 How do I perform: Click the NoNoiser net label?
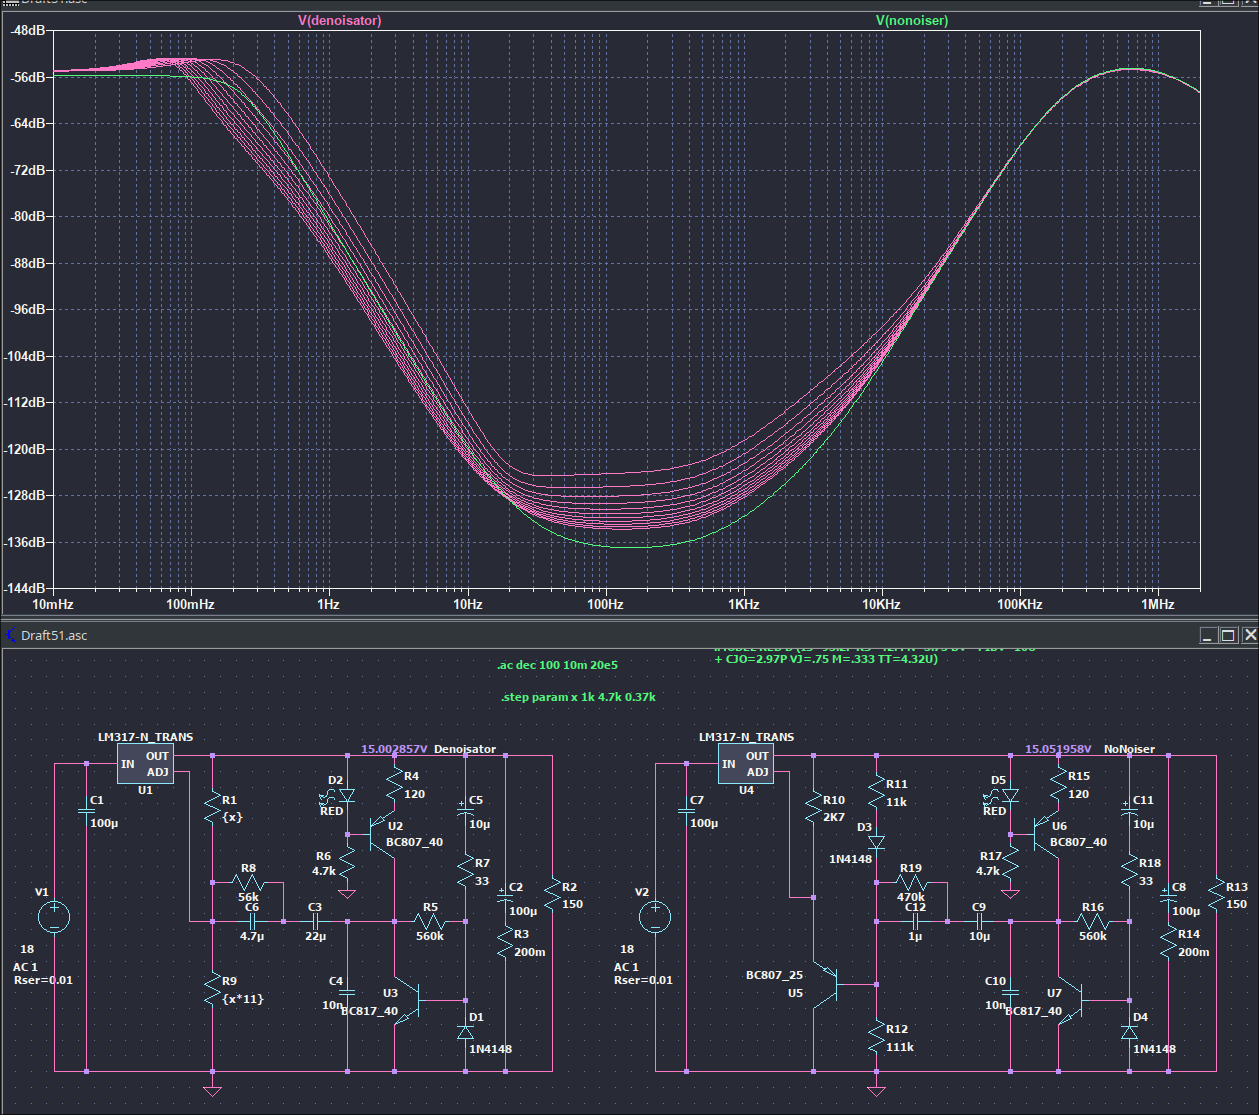pos(1130,749)
